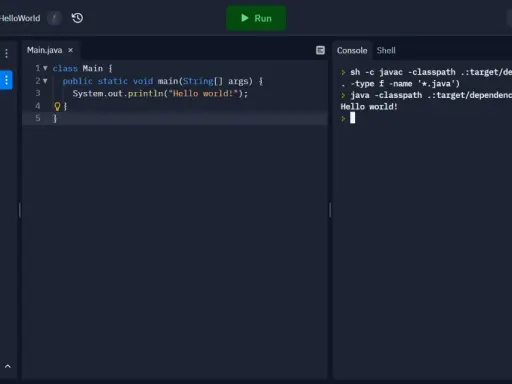512x384 pixels.
Task: Click 'void' keyword on line 2
Action: (x=143, y=81)
